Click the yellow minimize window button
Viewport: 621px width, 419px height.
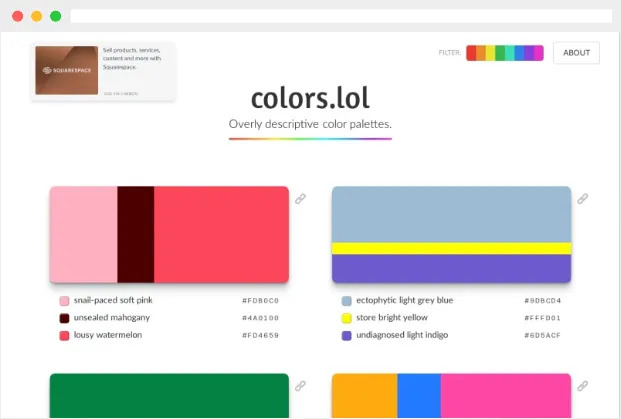click(36, 16)
